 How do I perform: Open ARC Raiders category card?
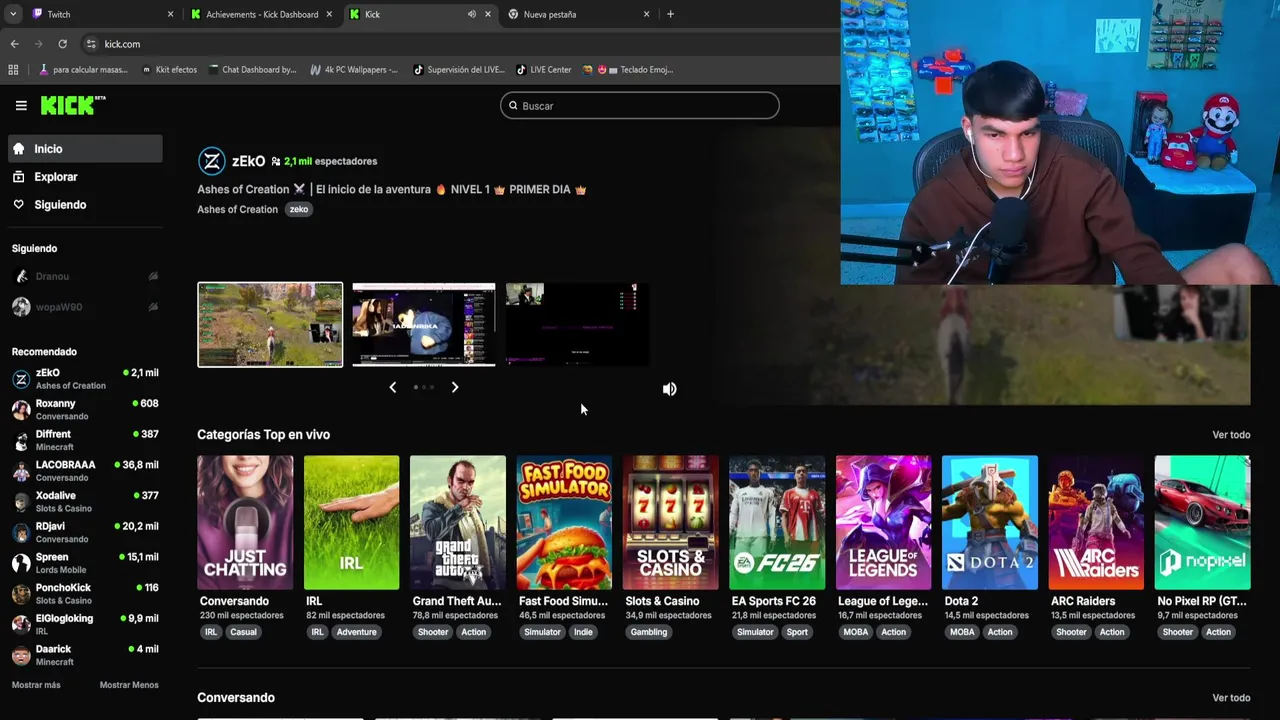pos(1096,523)
